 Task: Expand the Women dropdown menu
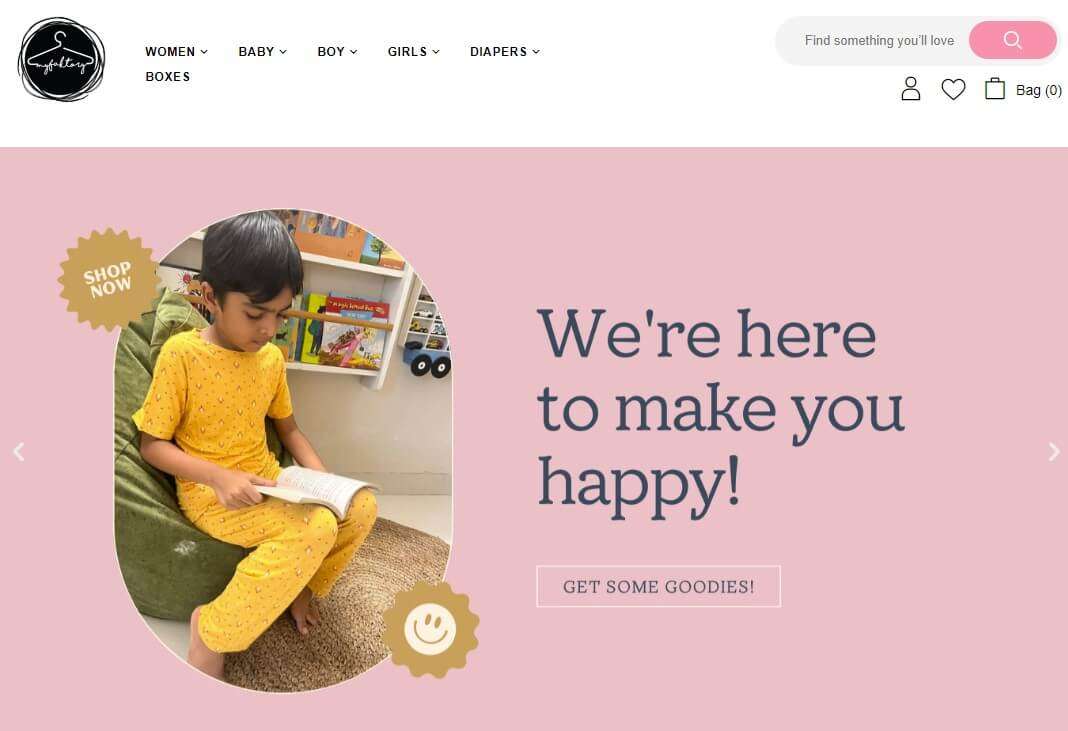(176, 52)
